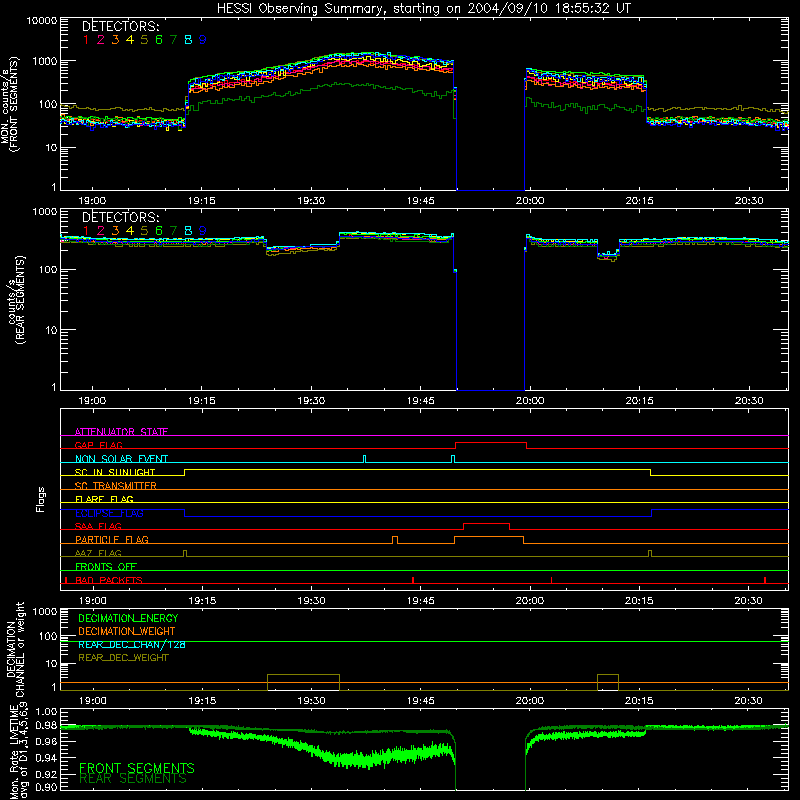Click the 20:30 tick label under the front segments plot
Screen dimensions: 800x800
coord(748,201)
